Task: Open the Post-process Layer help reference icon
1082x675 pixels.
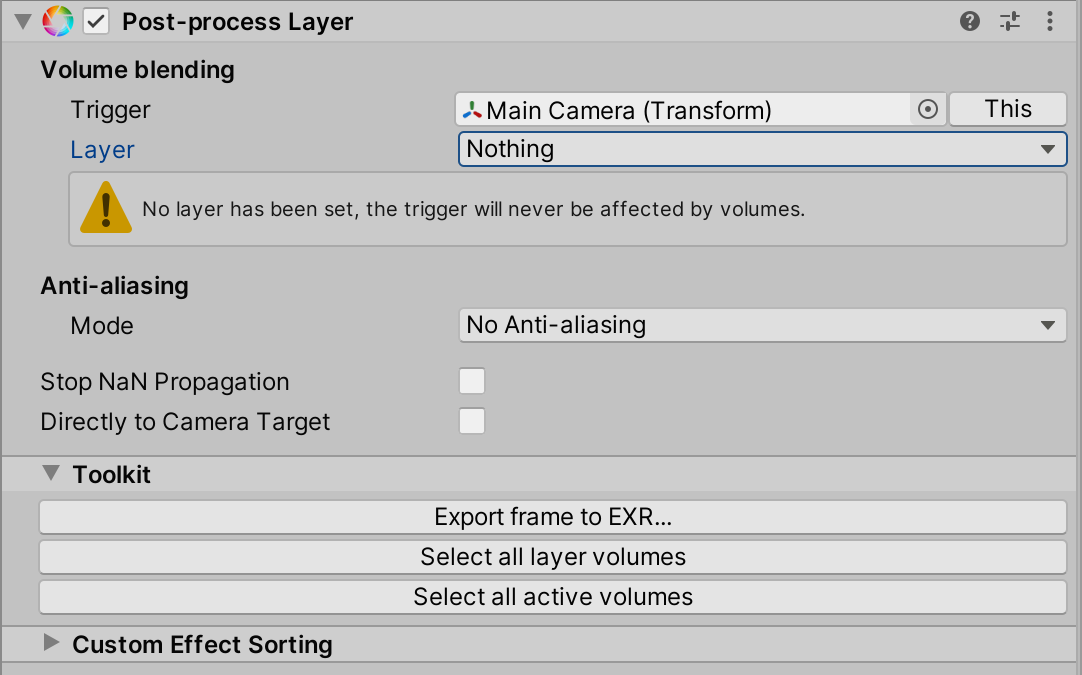Action: click(970, 21)
